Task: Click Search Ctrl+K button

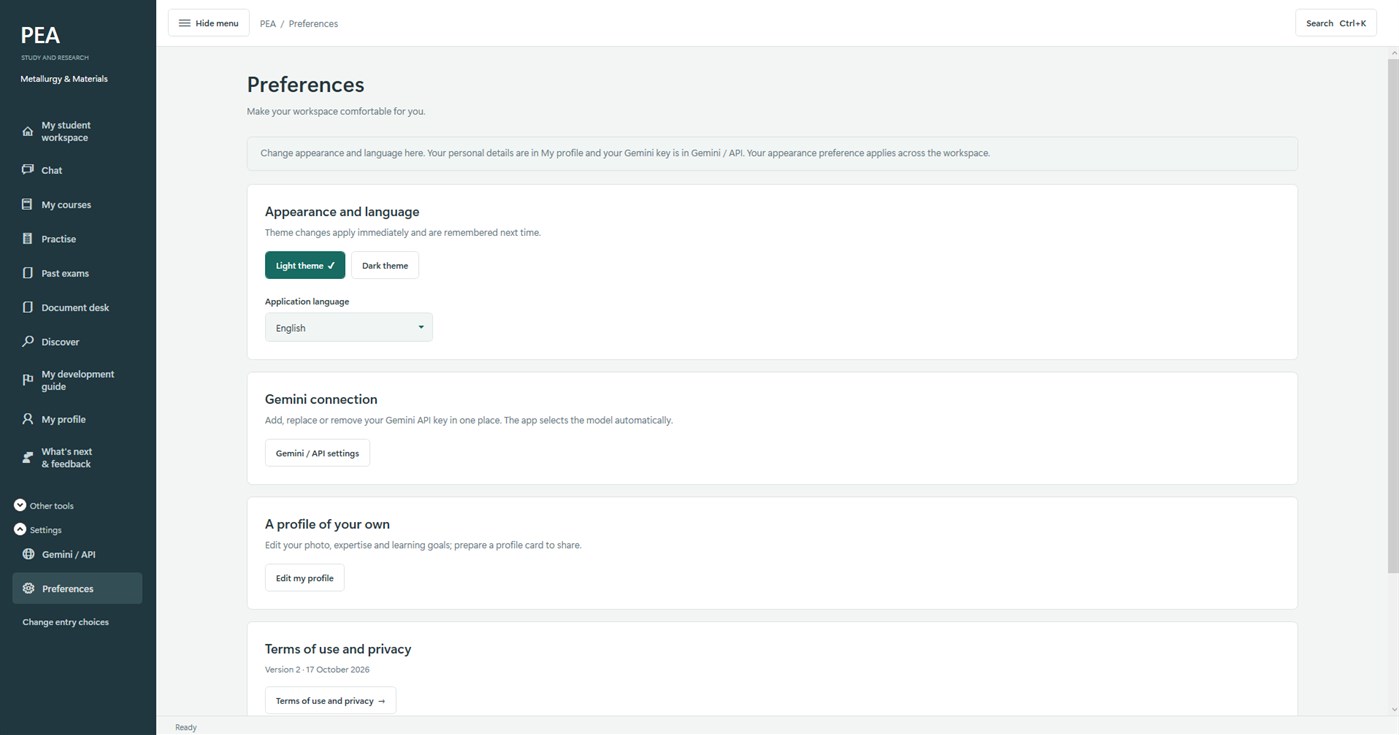Action: point(1335,23)
